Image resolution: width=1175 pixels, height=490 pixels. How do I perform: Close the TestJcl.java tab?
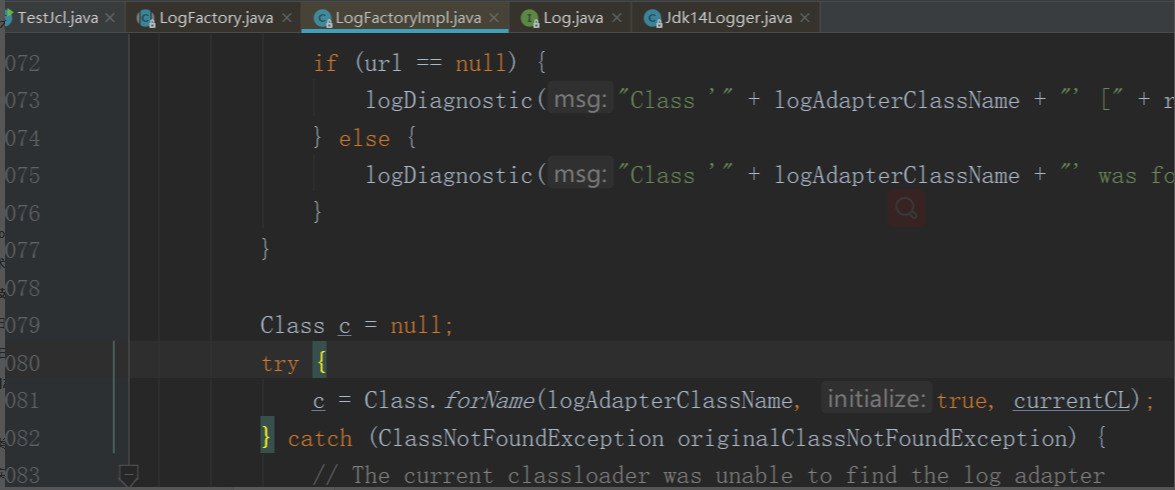point(110,17)
